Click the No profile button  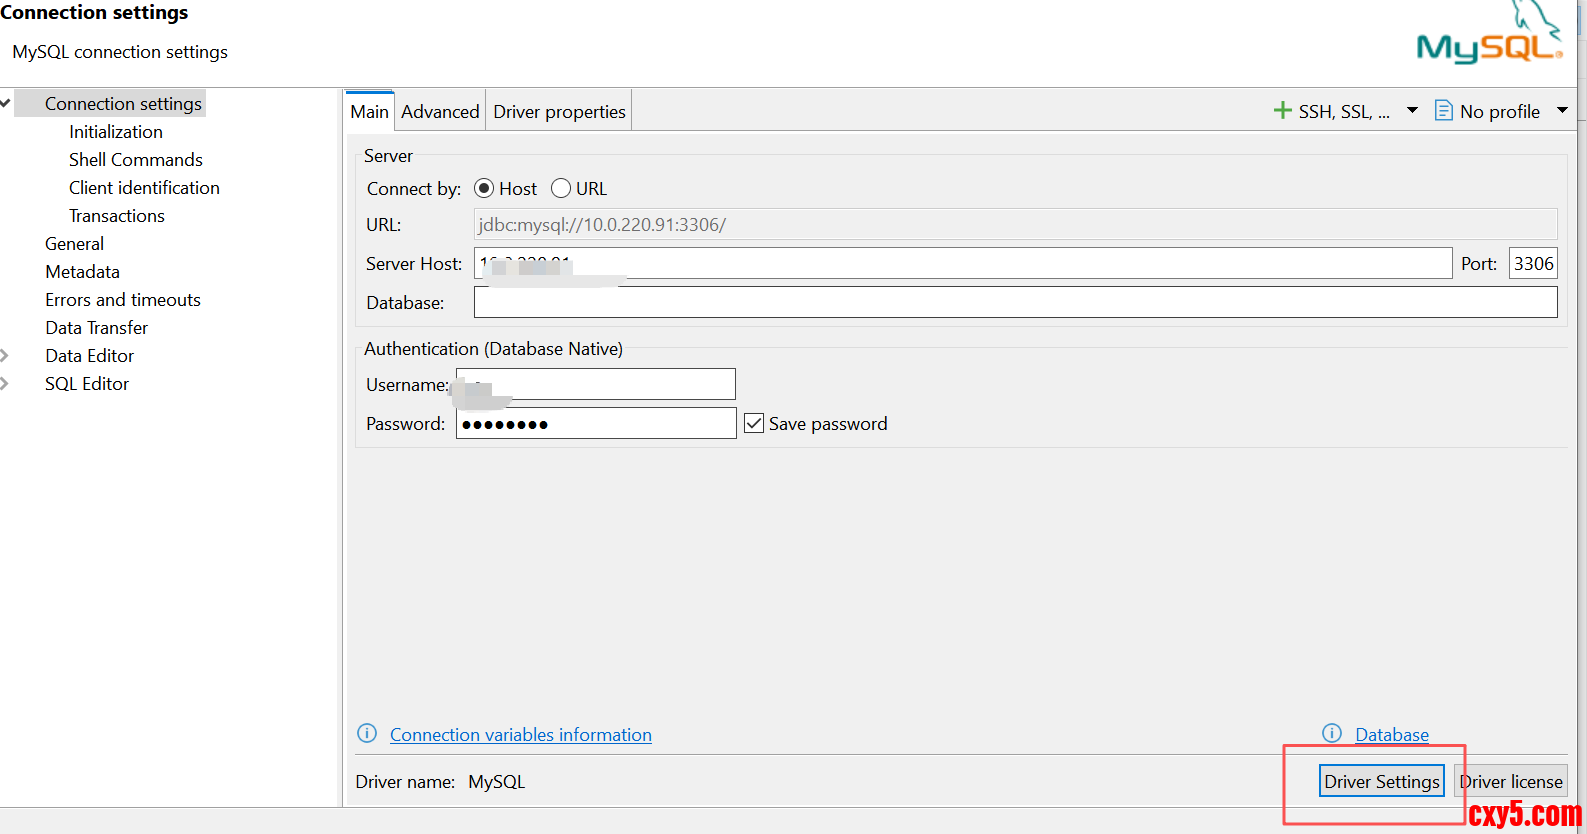click(1499, 111)
